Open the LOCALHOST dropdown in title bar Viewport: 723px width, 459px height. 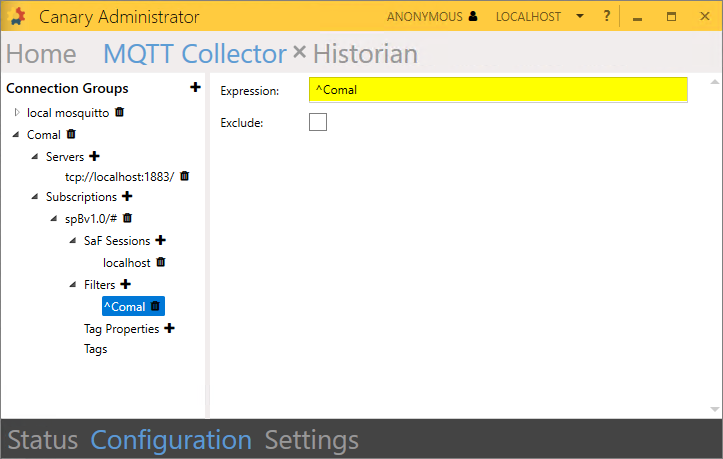(580, 17)
